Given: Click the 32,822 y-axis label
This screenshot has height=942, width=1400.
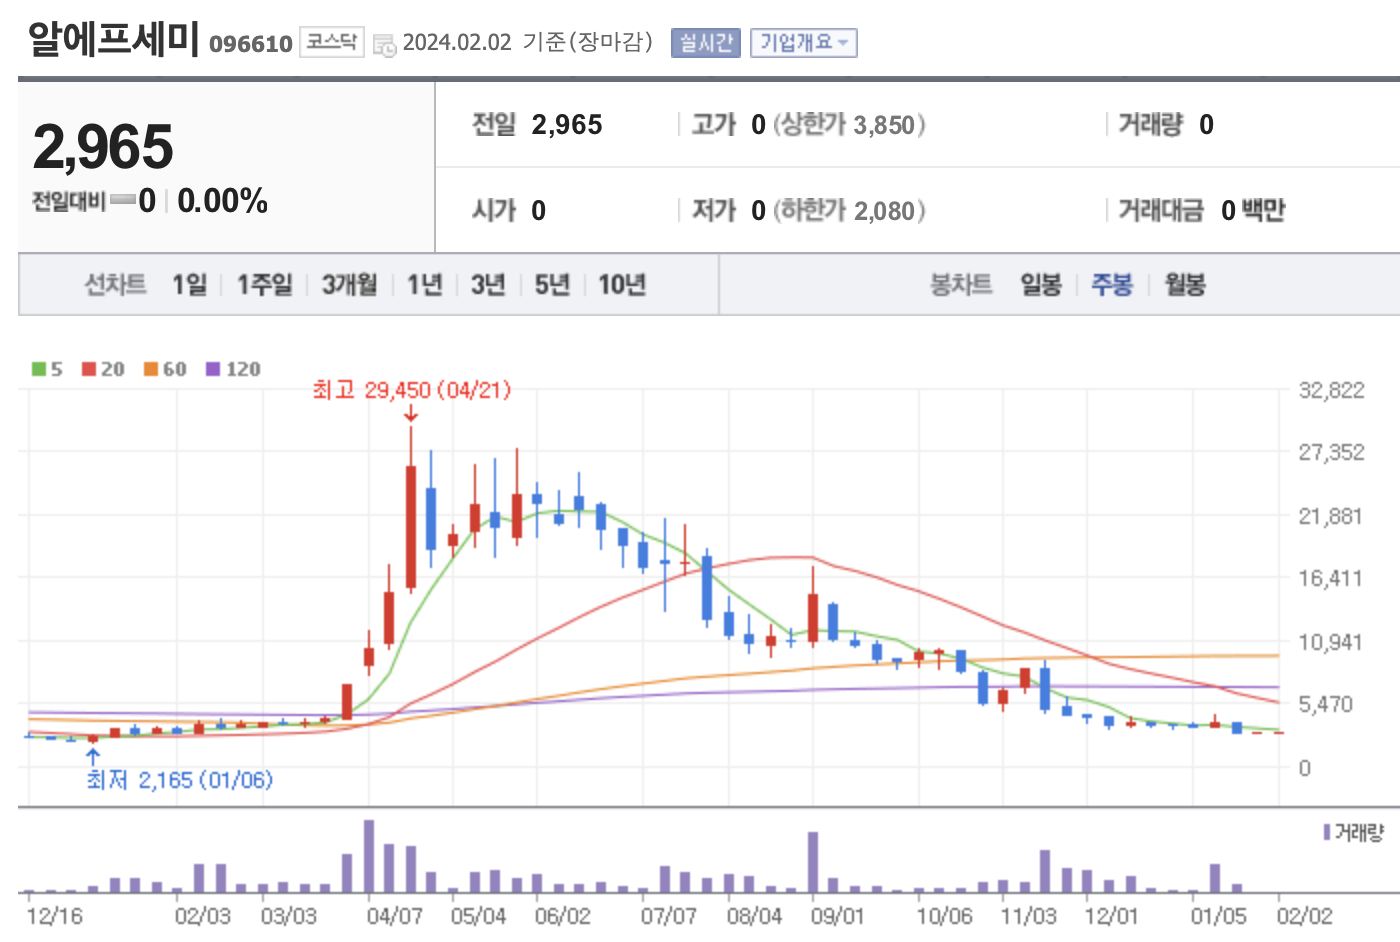Looking at the screenshot, I should (x=1331, y=391).
